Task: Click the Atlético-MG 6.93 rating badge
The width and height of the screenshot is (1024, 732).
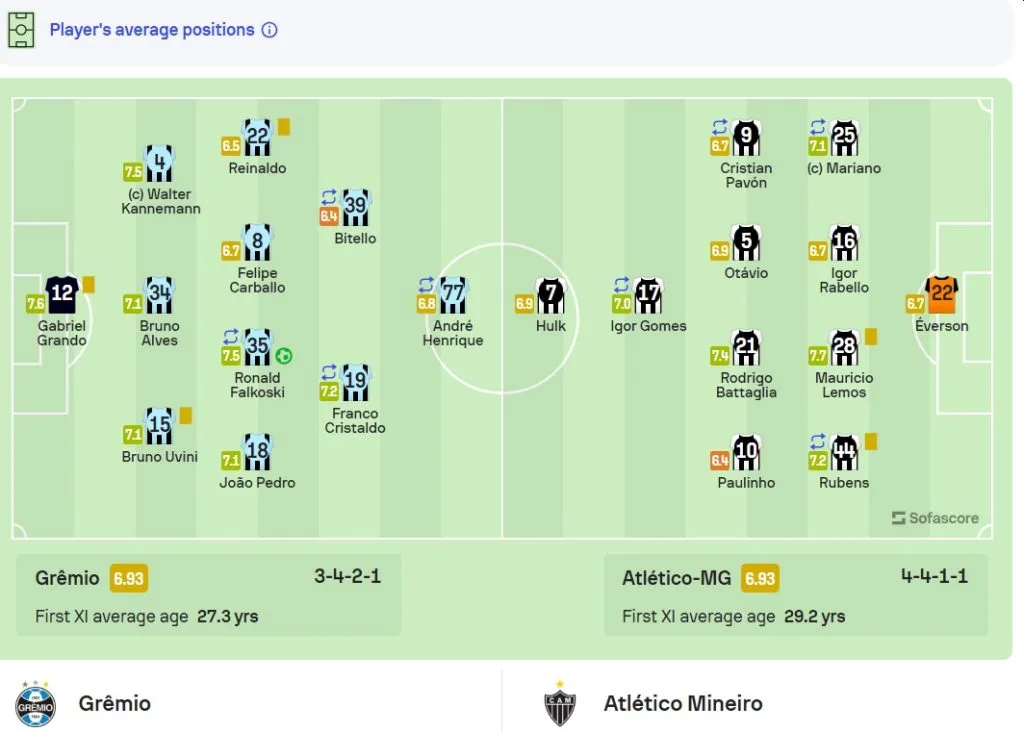Action: point(760,578)
